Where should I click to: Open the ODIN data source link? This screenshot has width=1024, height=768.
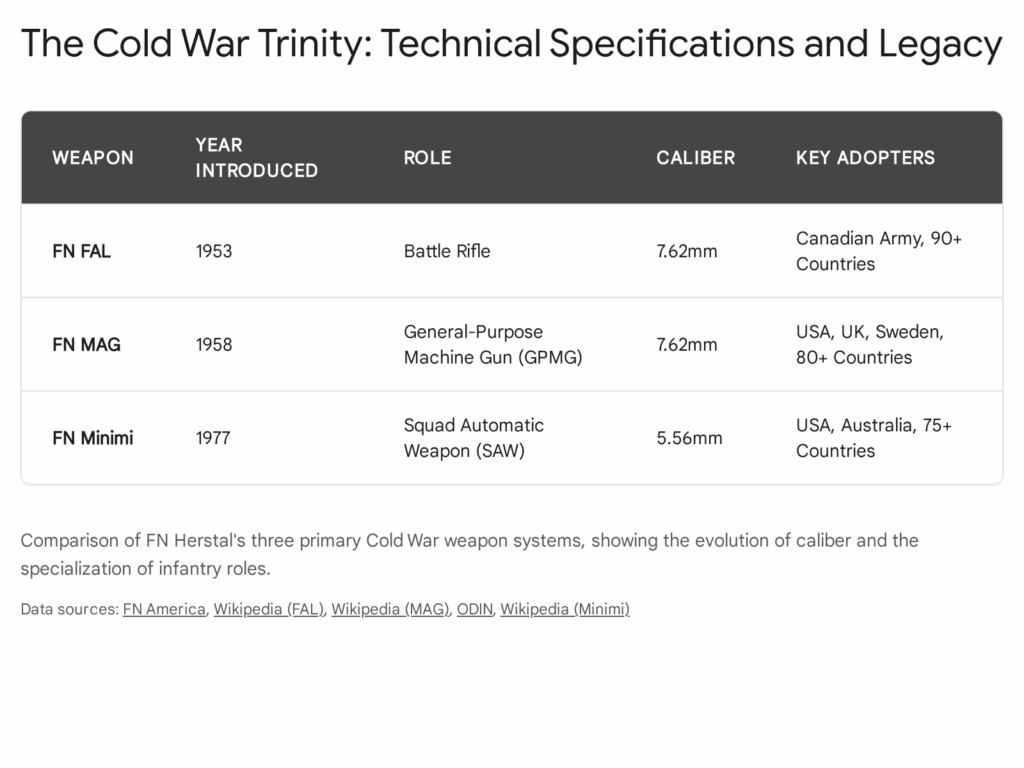click(475, 609)
